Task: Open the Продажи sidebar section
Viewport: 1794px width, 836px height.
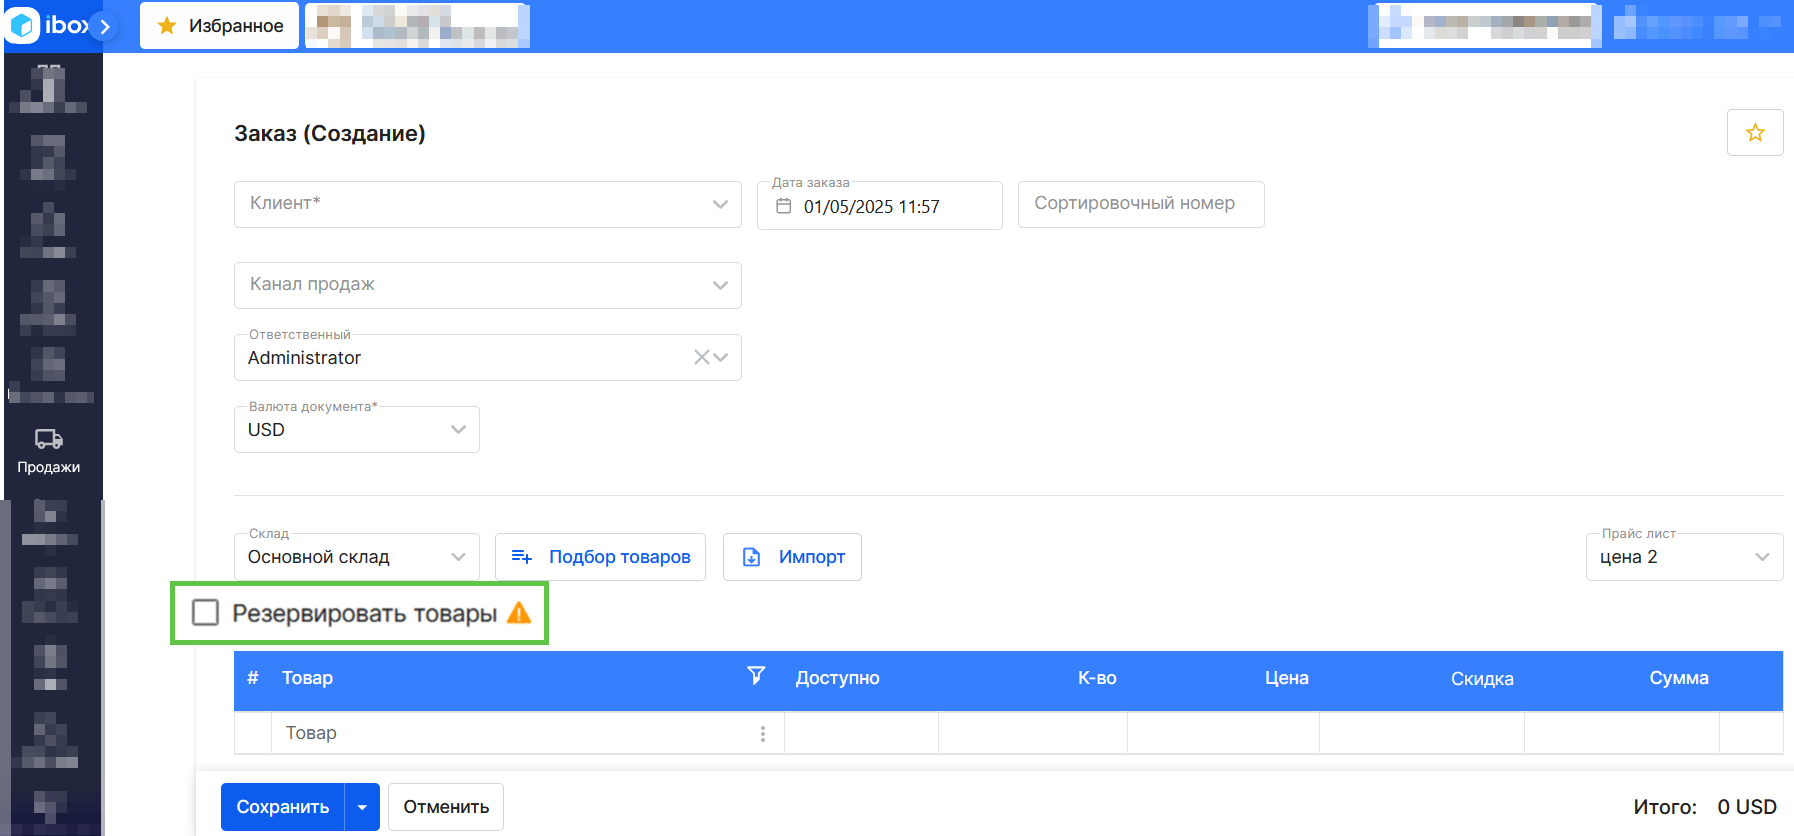Action: click(x=48, y=451)
